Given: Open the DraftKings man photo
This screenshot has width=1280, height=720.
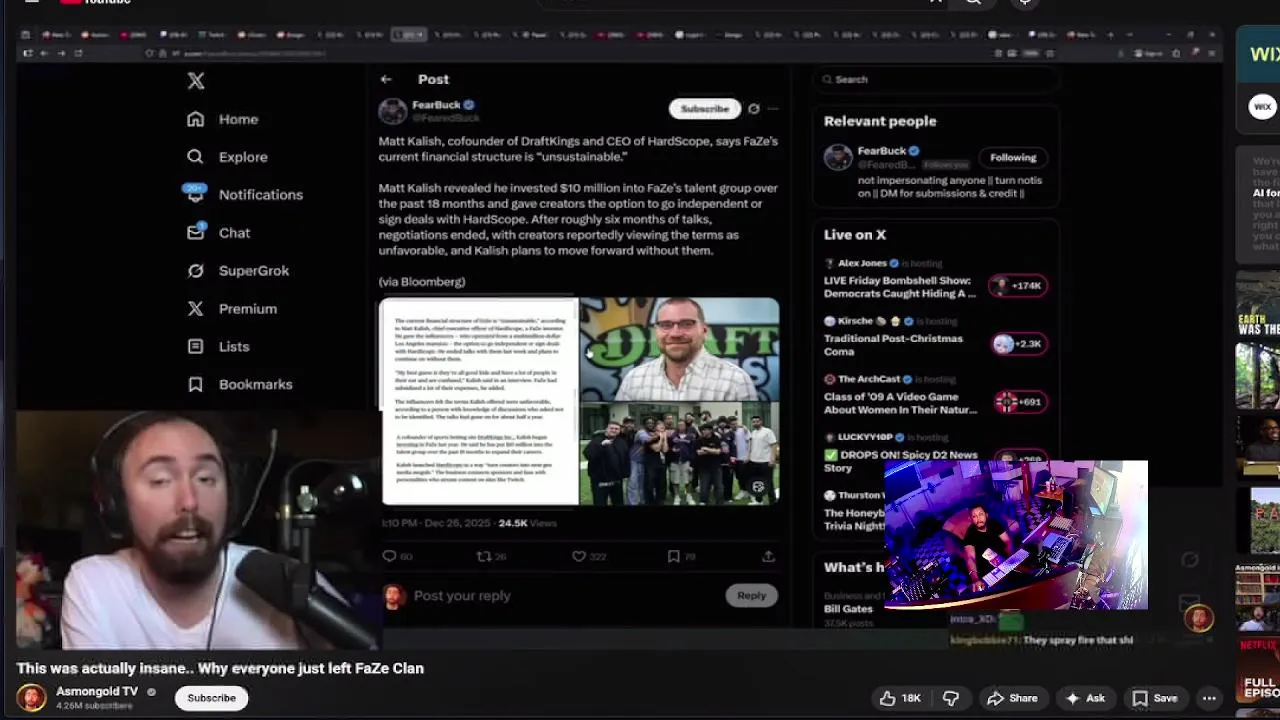Looking at the screenshot, I should pyautogui.click(x=679, y=349).
